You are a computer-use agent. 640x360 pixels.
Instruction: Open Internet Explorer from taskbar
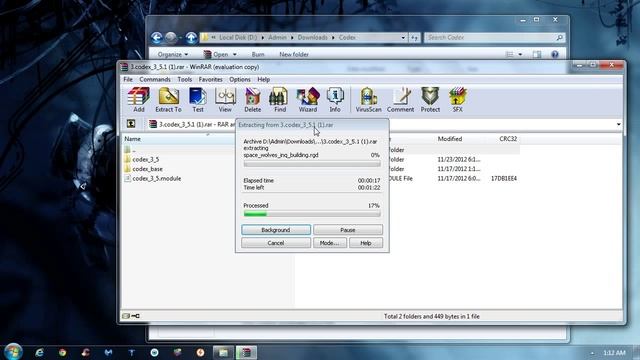point(40,352)
